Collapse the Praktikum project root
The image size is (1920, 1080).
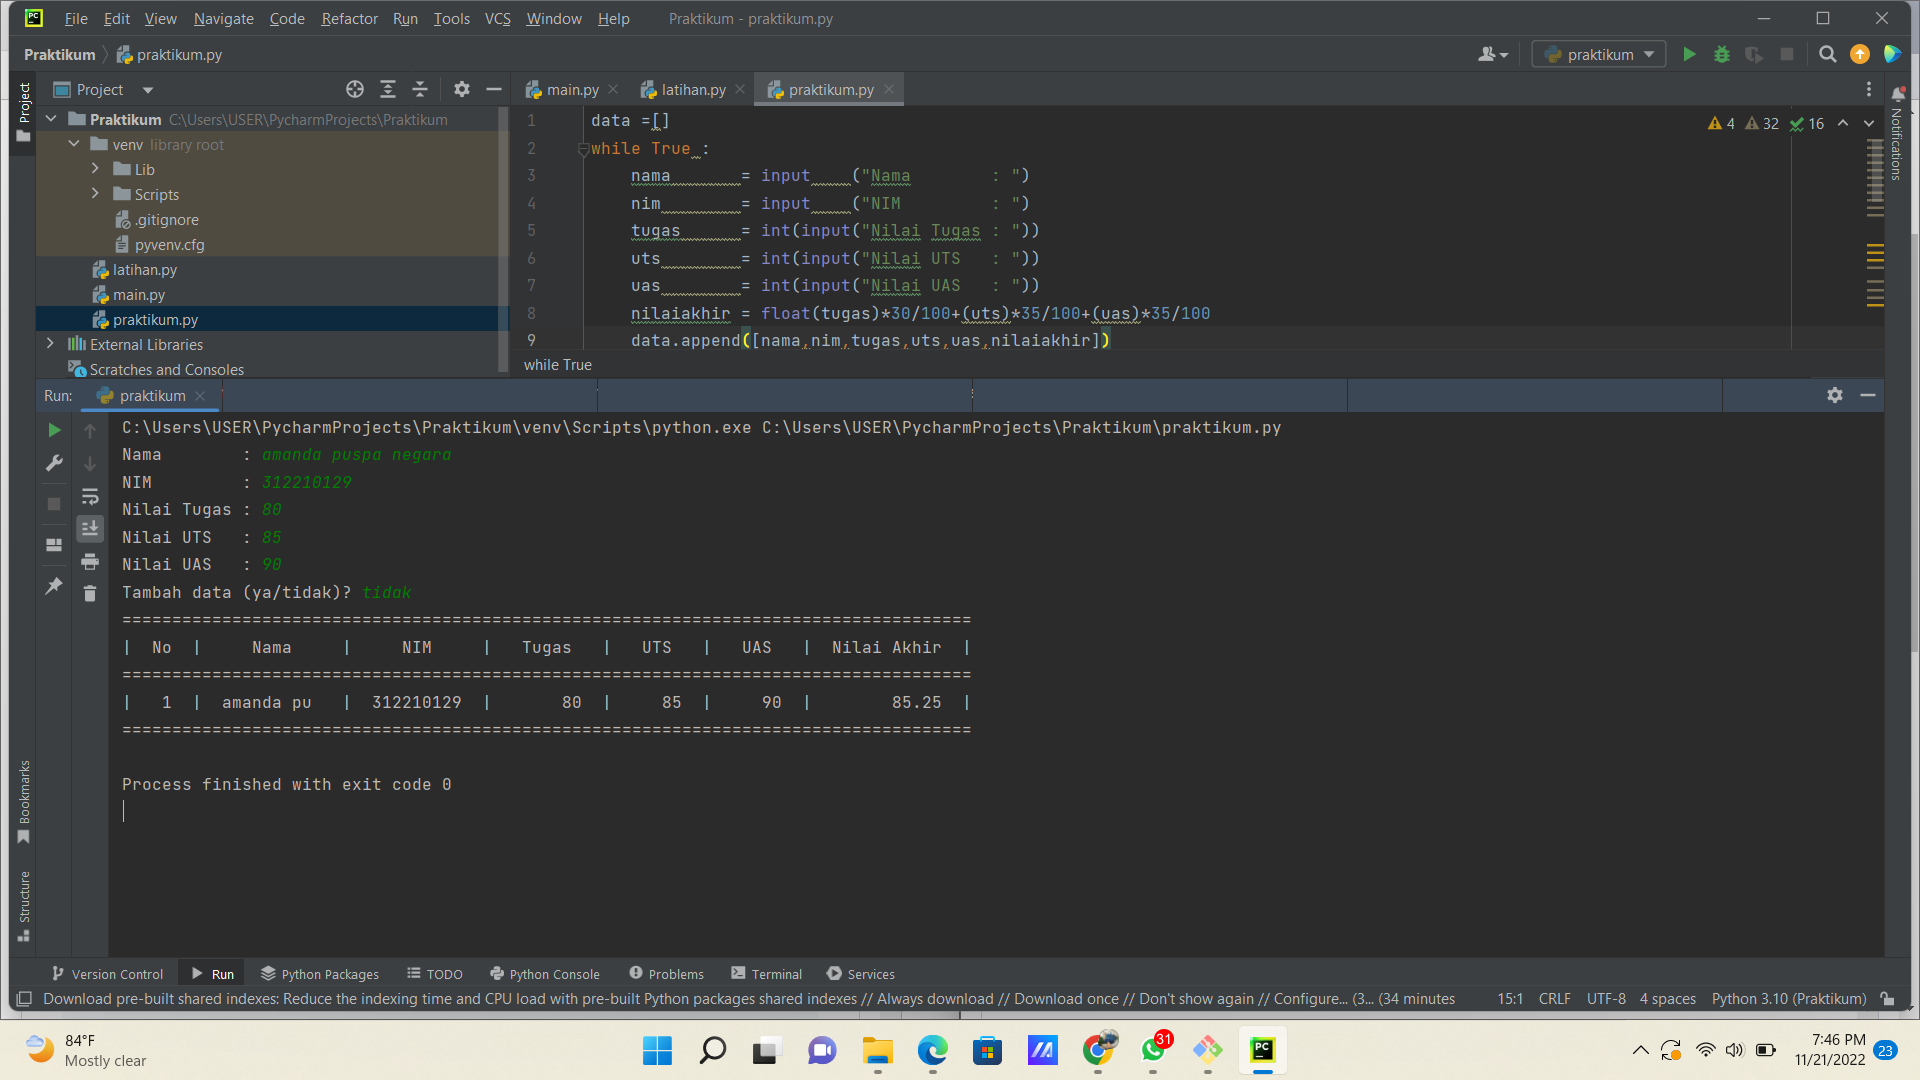[51, 119]
